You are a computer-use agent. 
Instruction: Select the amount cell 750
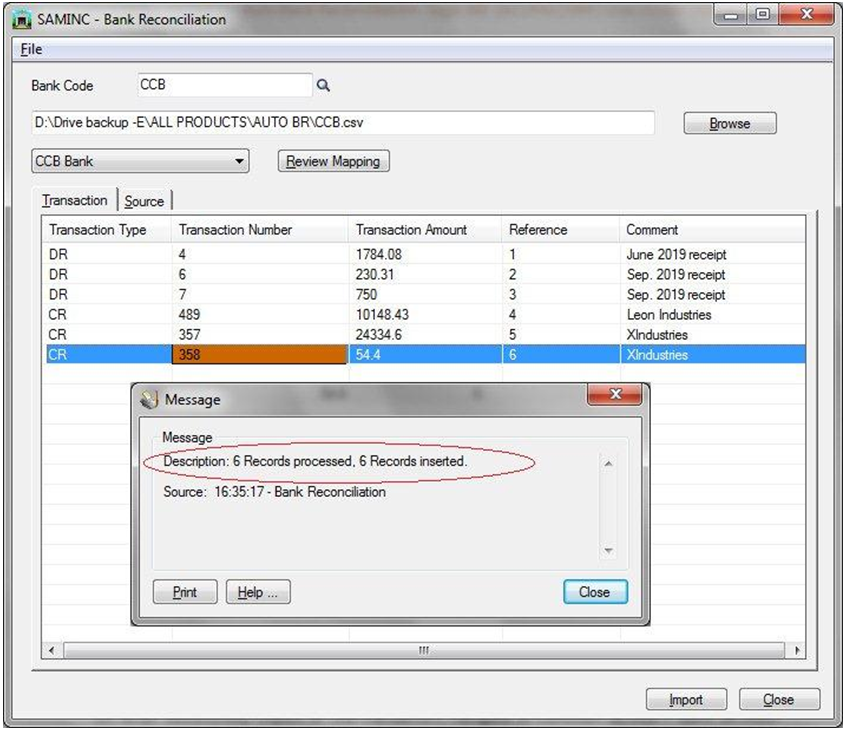click(x=425, y=294)
